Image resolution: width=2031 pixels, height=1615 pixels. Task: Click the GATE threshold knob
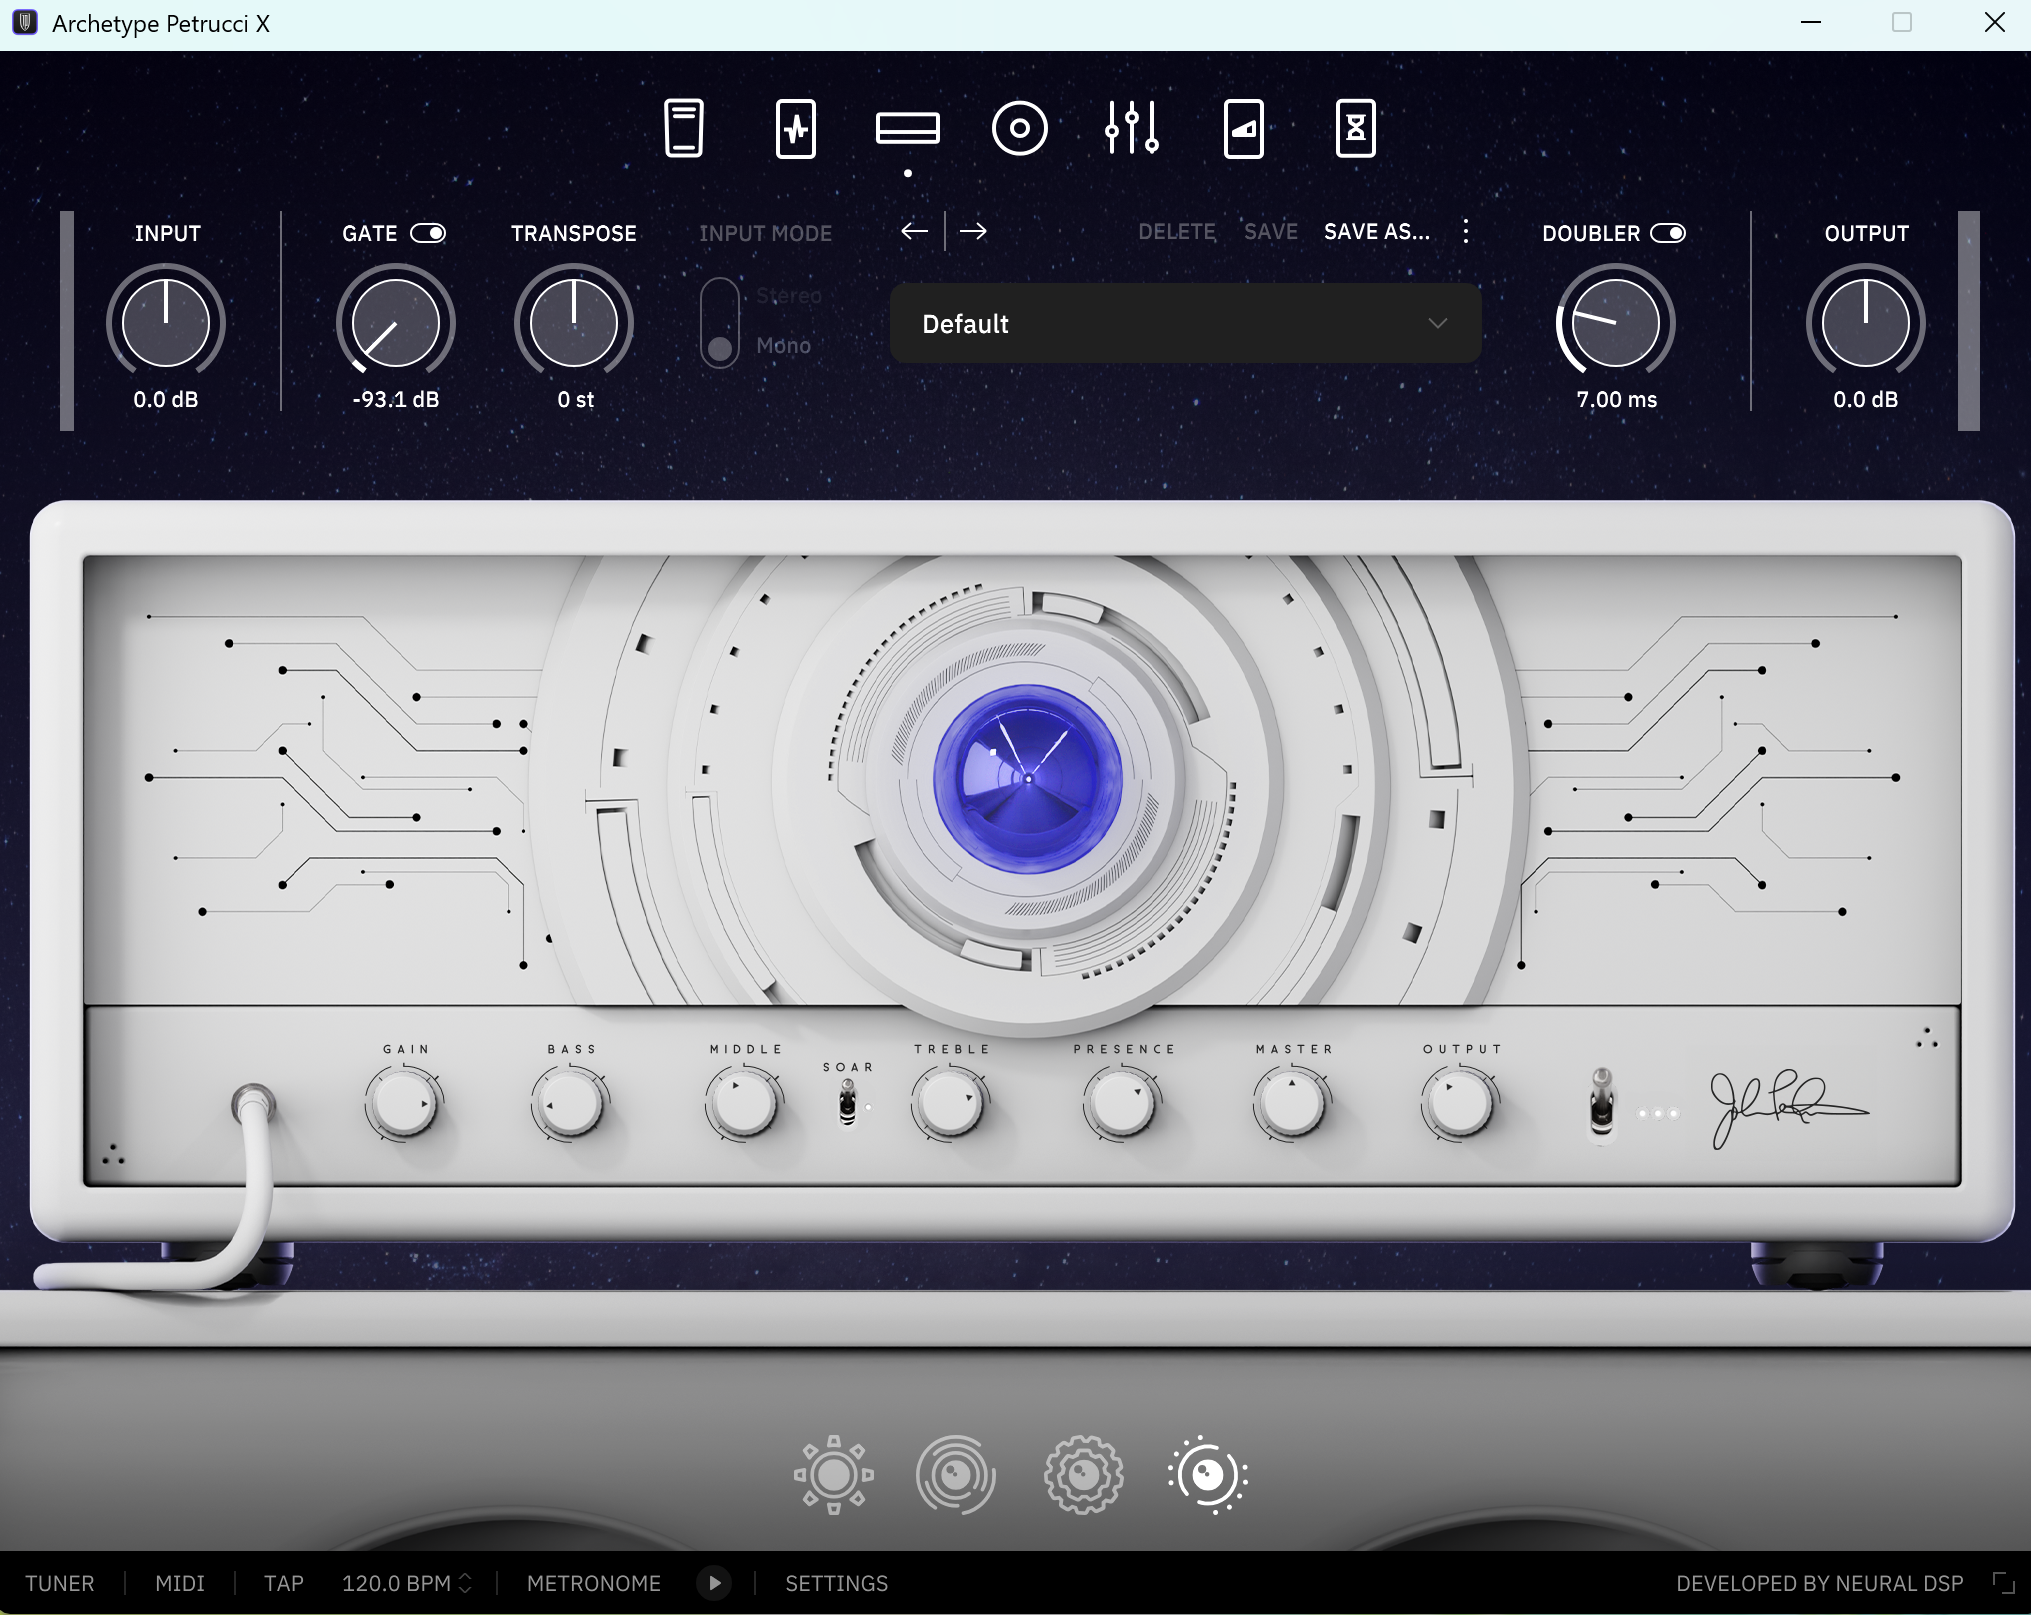pos(396,323)
